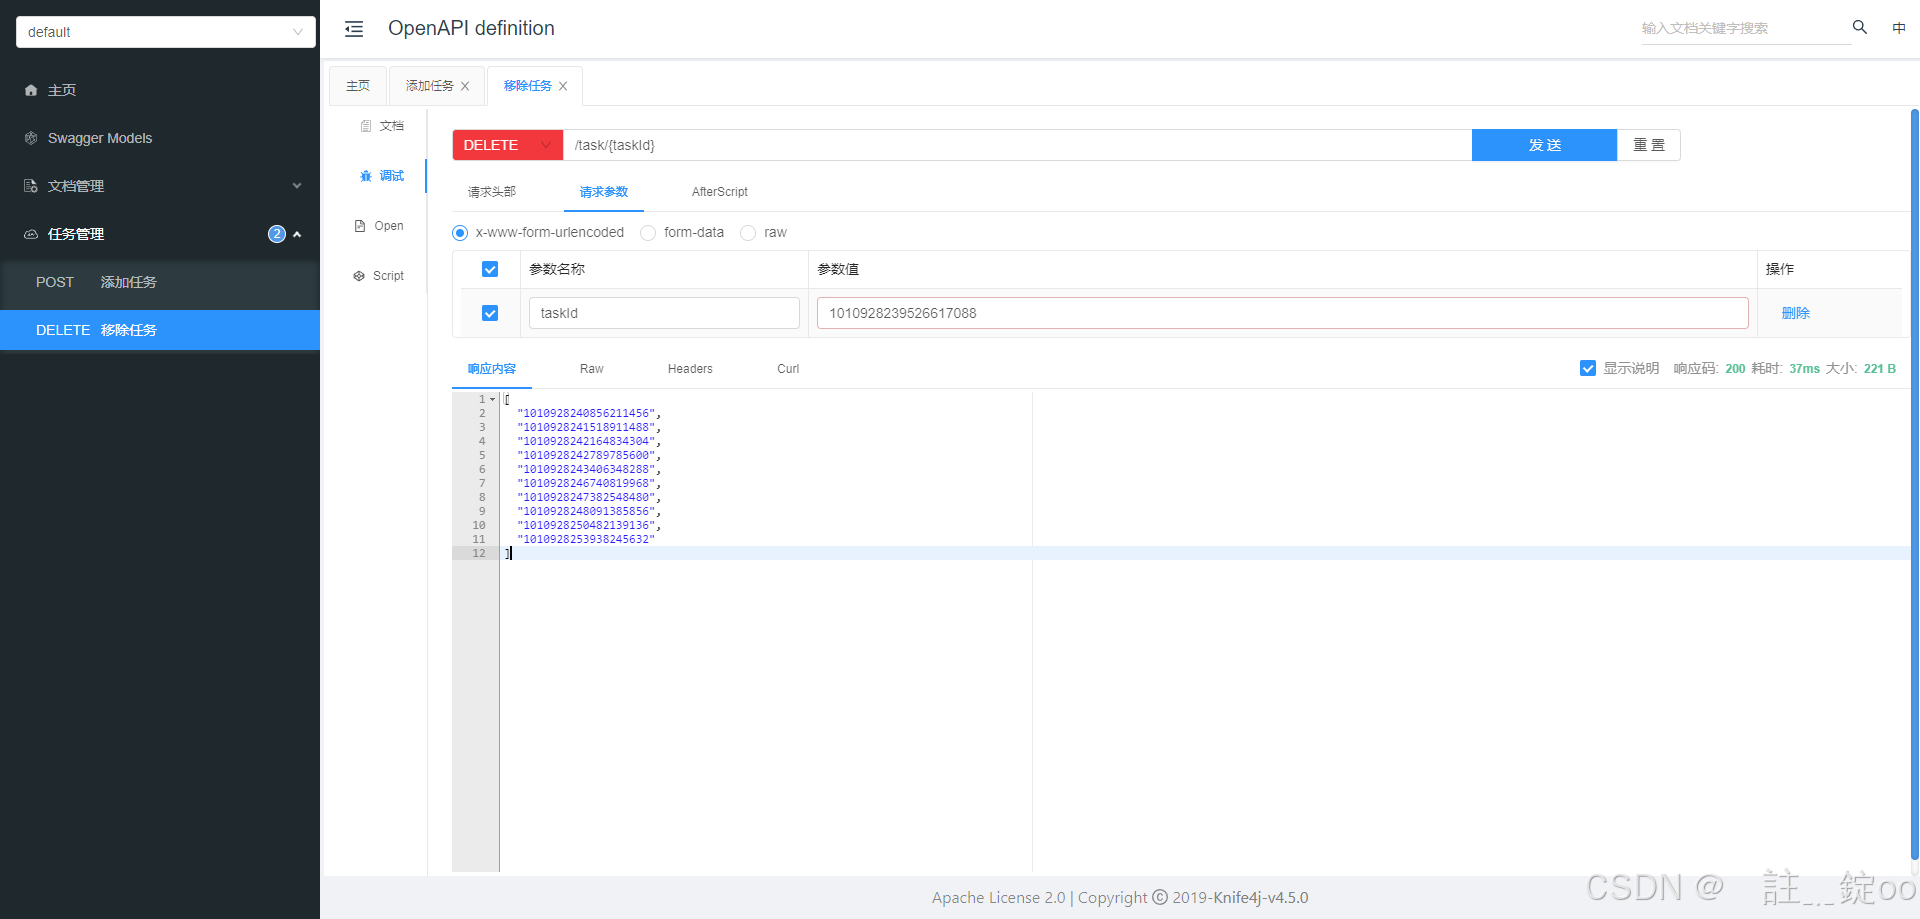Open the DELETE method dropdown

(x=508, y=145)
